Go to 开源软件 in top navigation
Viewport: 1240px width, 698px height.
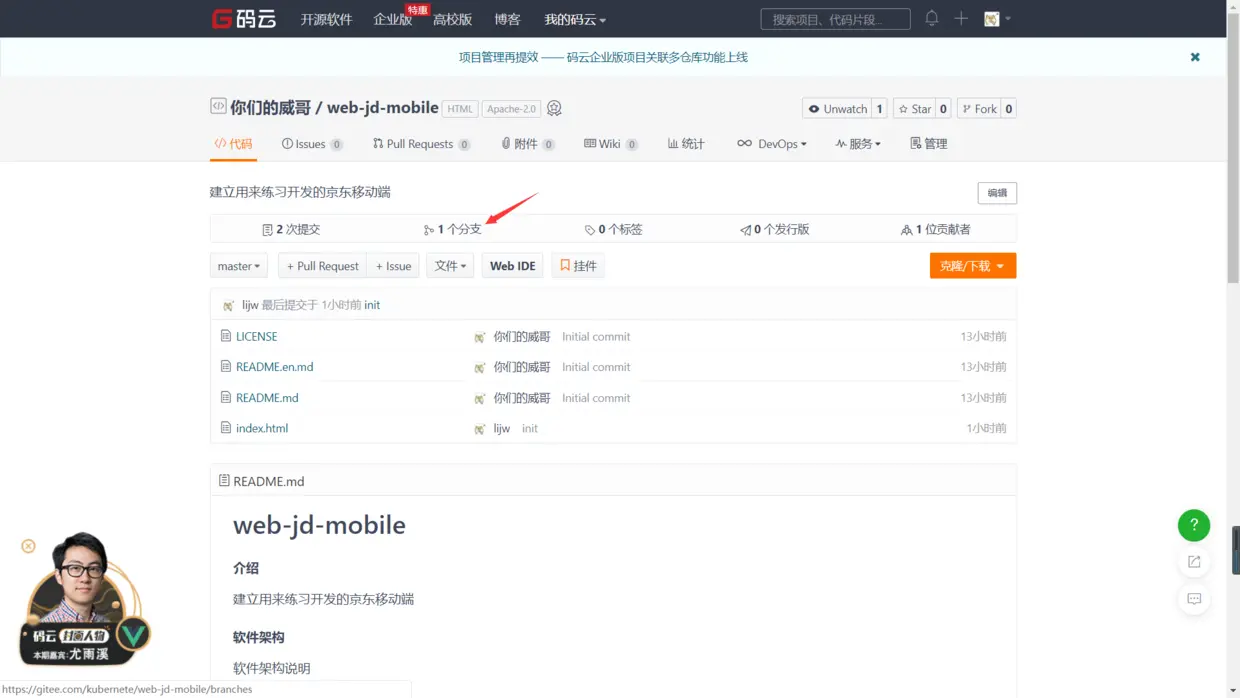click(327, 19)
